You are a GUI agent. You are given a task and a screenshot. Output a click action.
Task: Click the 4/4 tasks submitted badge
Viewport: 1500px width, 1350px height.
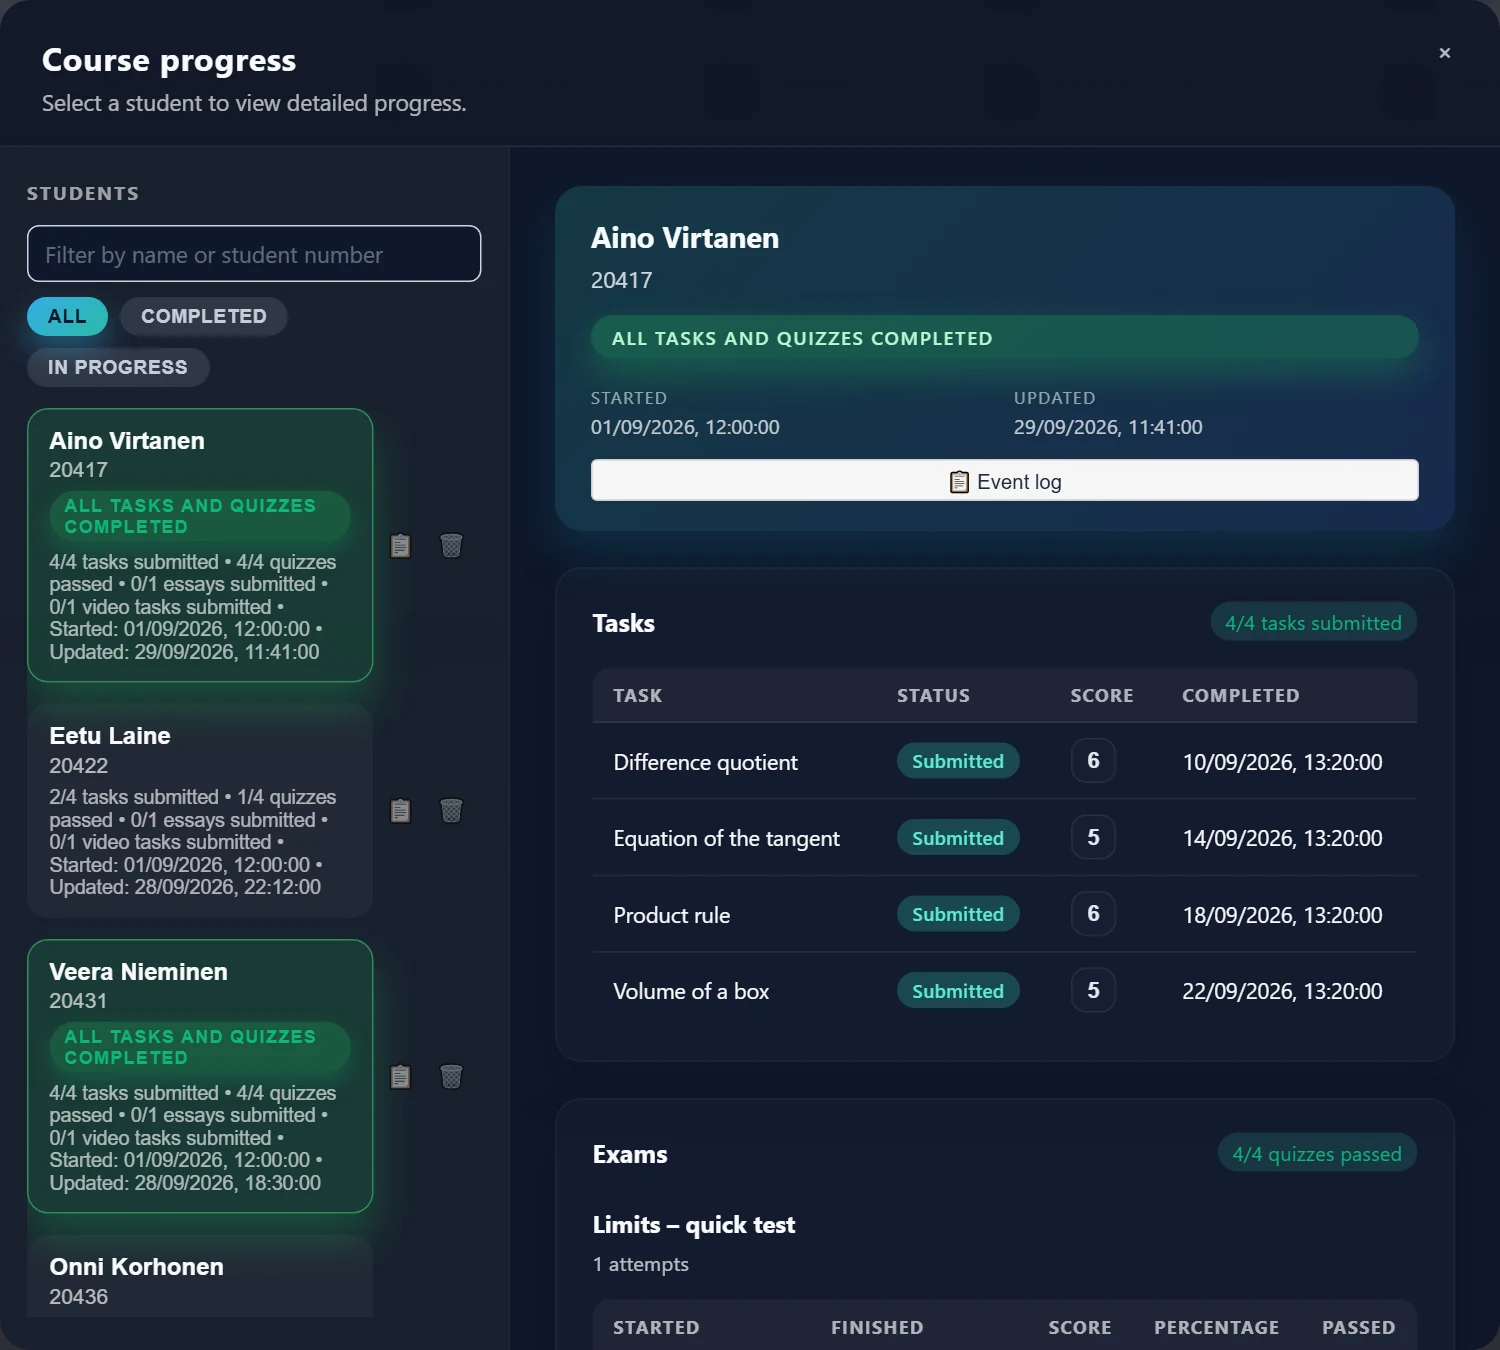pyautogui.click(x=1313, y=622)
